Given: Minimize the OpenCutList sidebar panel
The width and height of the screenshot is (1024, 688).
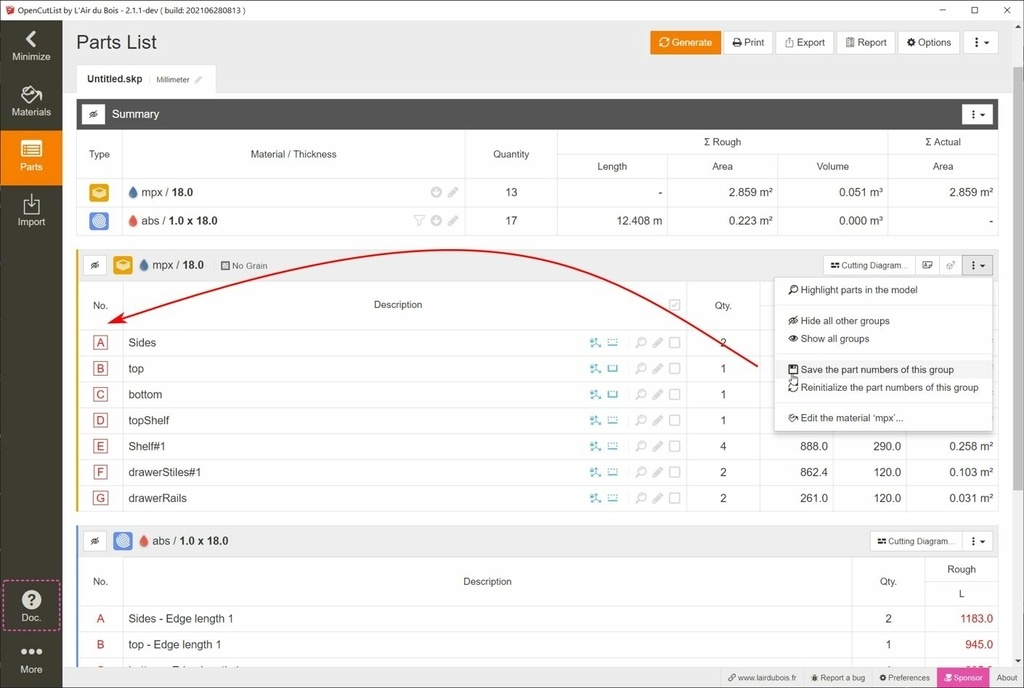Looking at the screenshot, I should click(31, 47).
